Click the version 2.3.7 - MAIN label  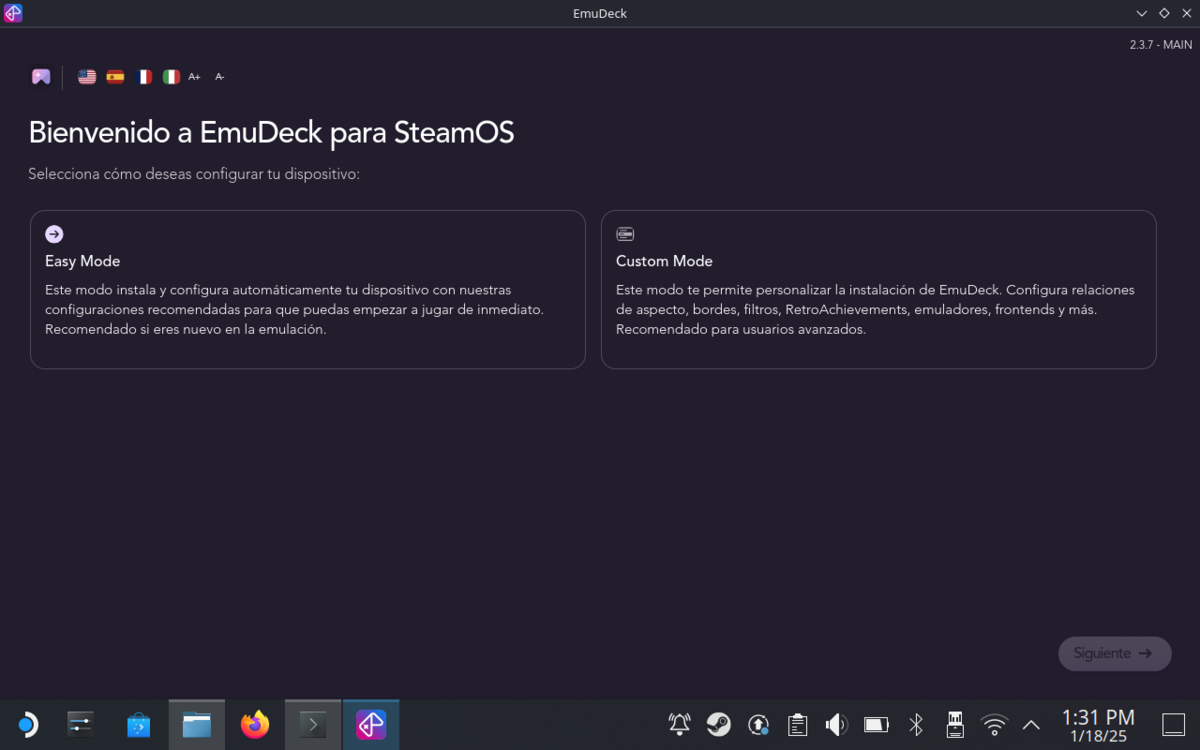pos(1161,45)
